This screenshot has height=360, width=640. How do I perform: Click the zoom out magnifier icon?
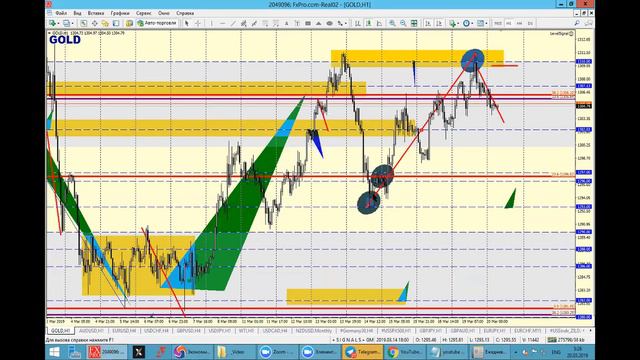(403, 23)
